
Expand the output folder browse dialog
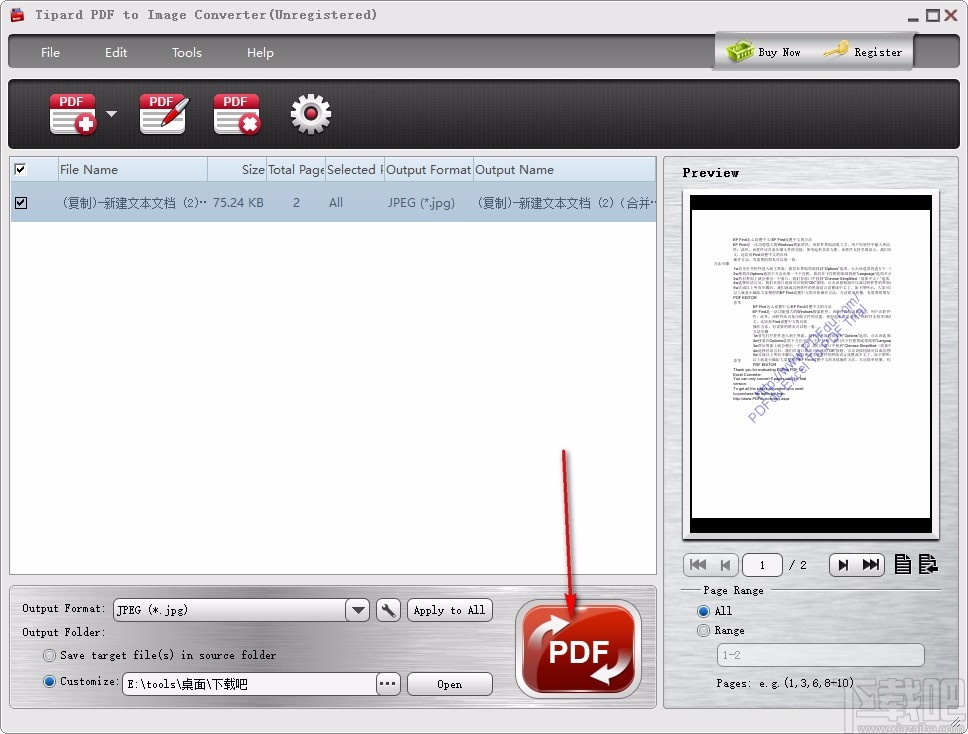[x=387, y=683]
